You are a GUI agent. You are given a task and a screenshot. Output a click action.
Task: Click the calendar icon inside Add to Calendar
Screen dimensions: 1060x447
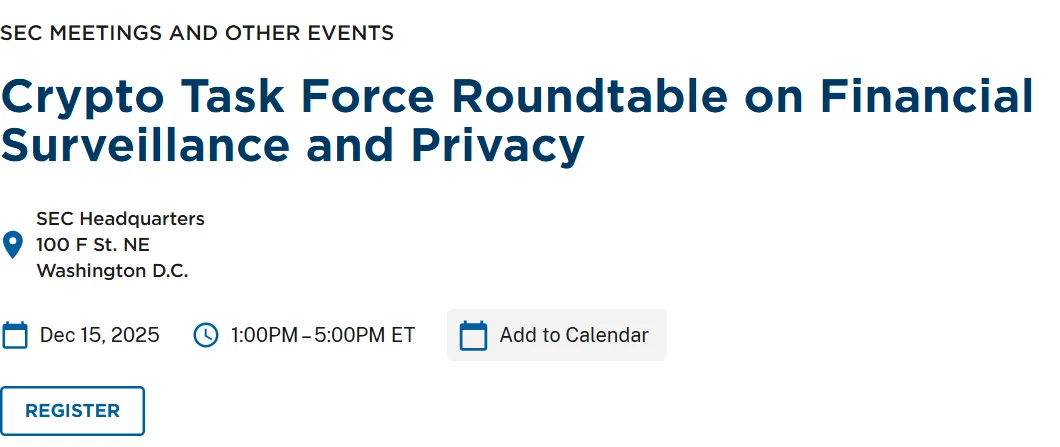473,335
